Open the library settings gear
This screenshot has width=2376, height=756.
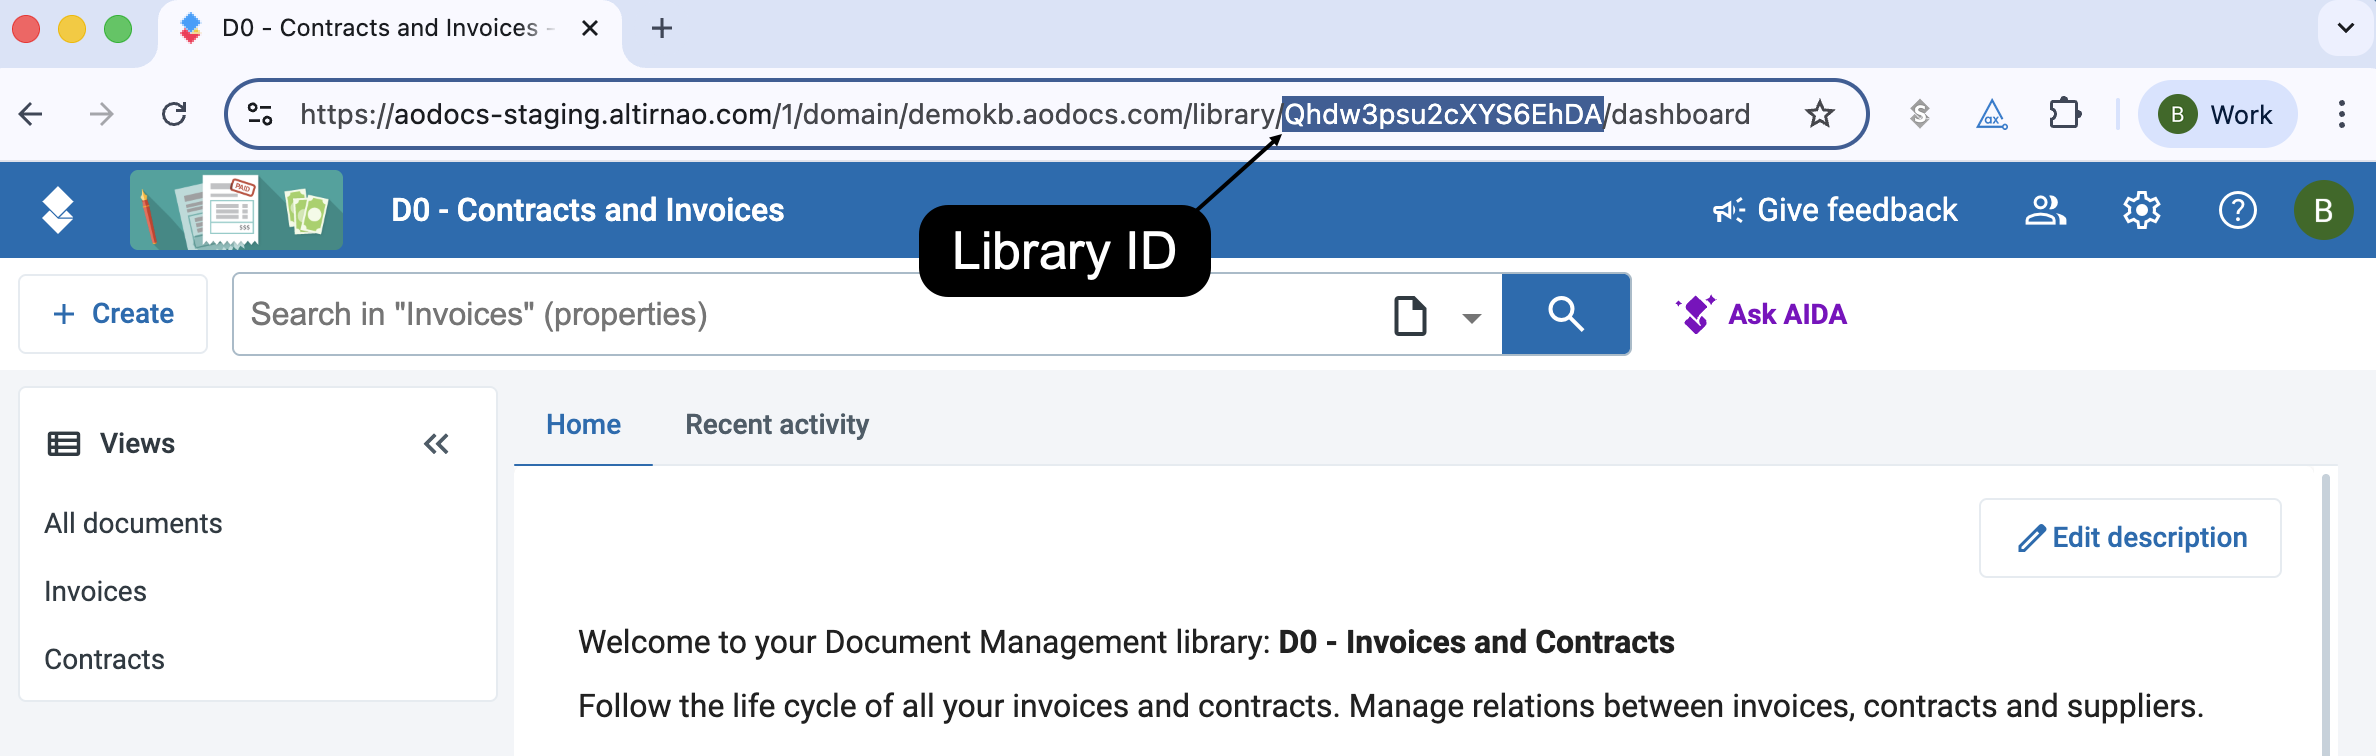pyautogui.click(x=2141, y=210)
